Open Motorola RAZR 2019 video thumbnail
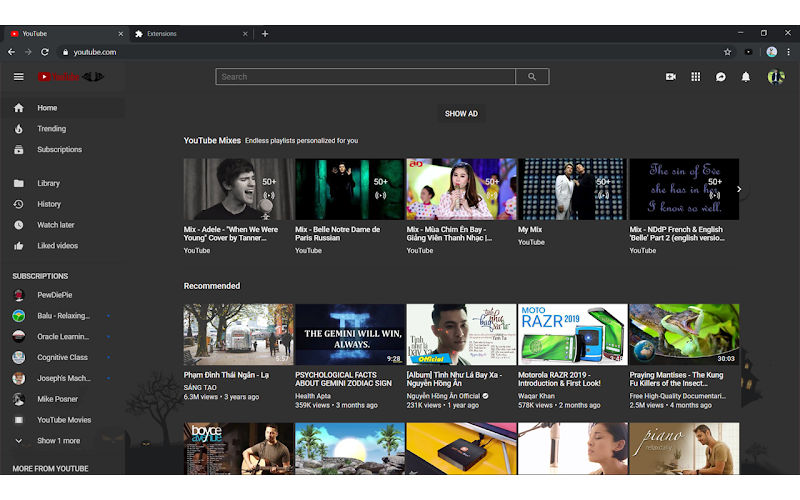The image size is (800, 500). coord(572,335)
